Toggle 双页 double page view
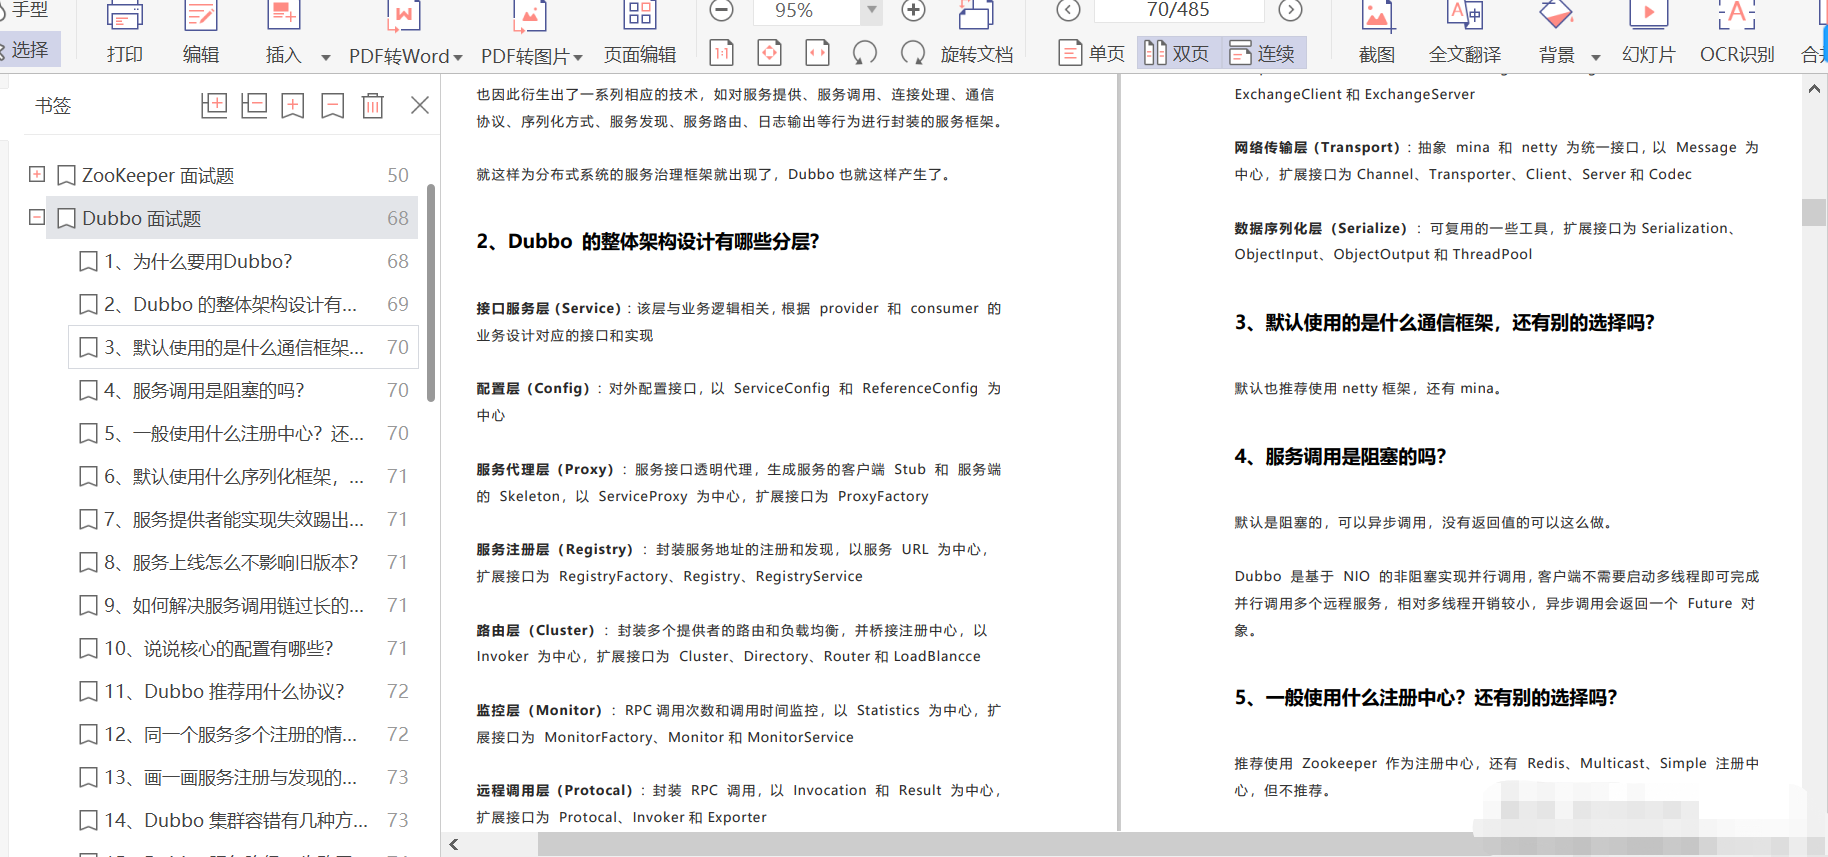Viewport: 1828px width, 857px height. pyautogui.click(x=1176, y=53)
